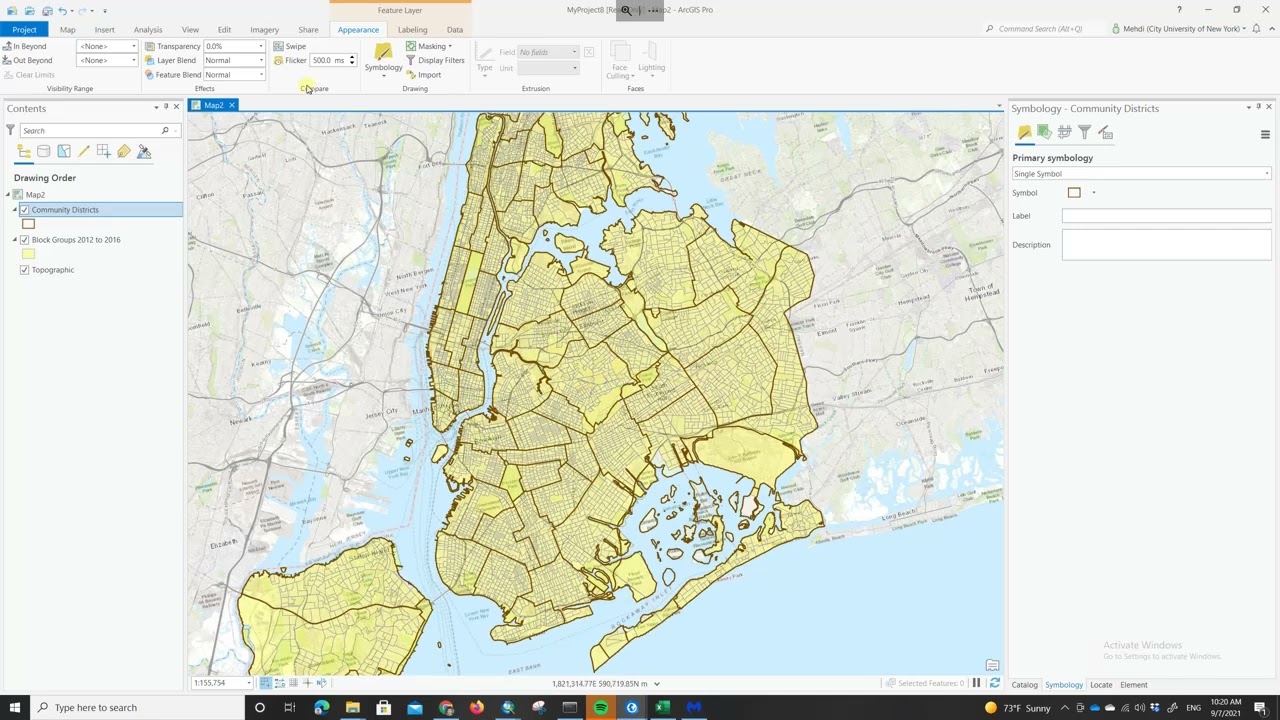Screen dimensions: 1280x720
Task: Uncheck Block Groups 2012 to 2016 layer
Action: pyautogui.click(x=25, y=240)
